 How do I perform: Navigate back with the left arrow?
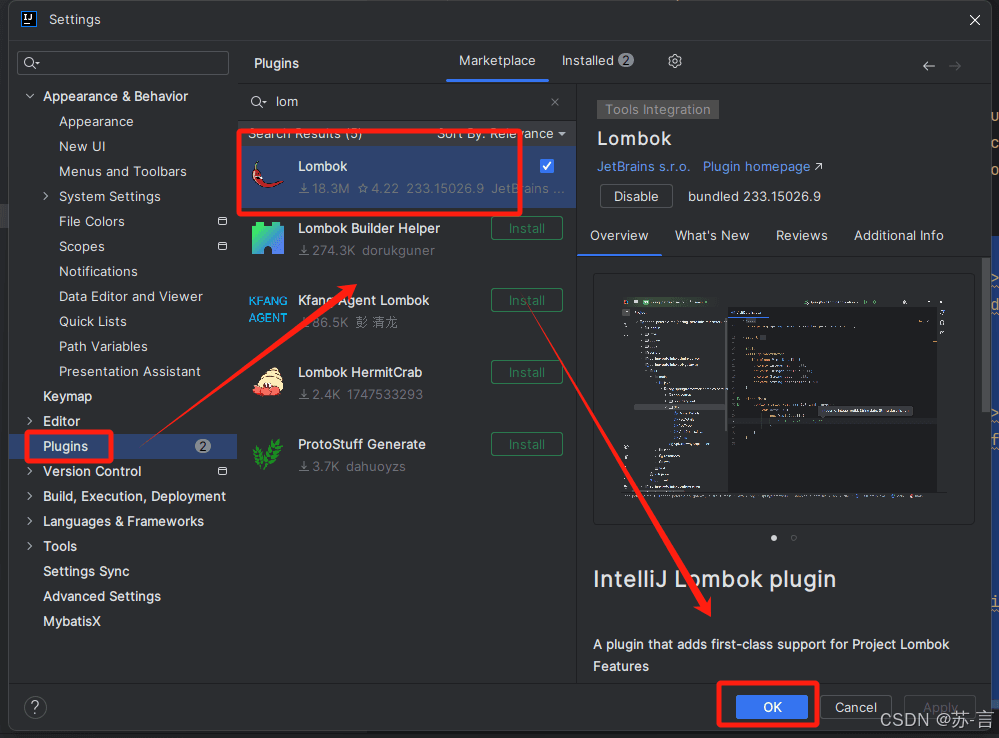point(928,66)
